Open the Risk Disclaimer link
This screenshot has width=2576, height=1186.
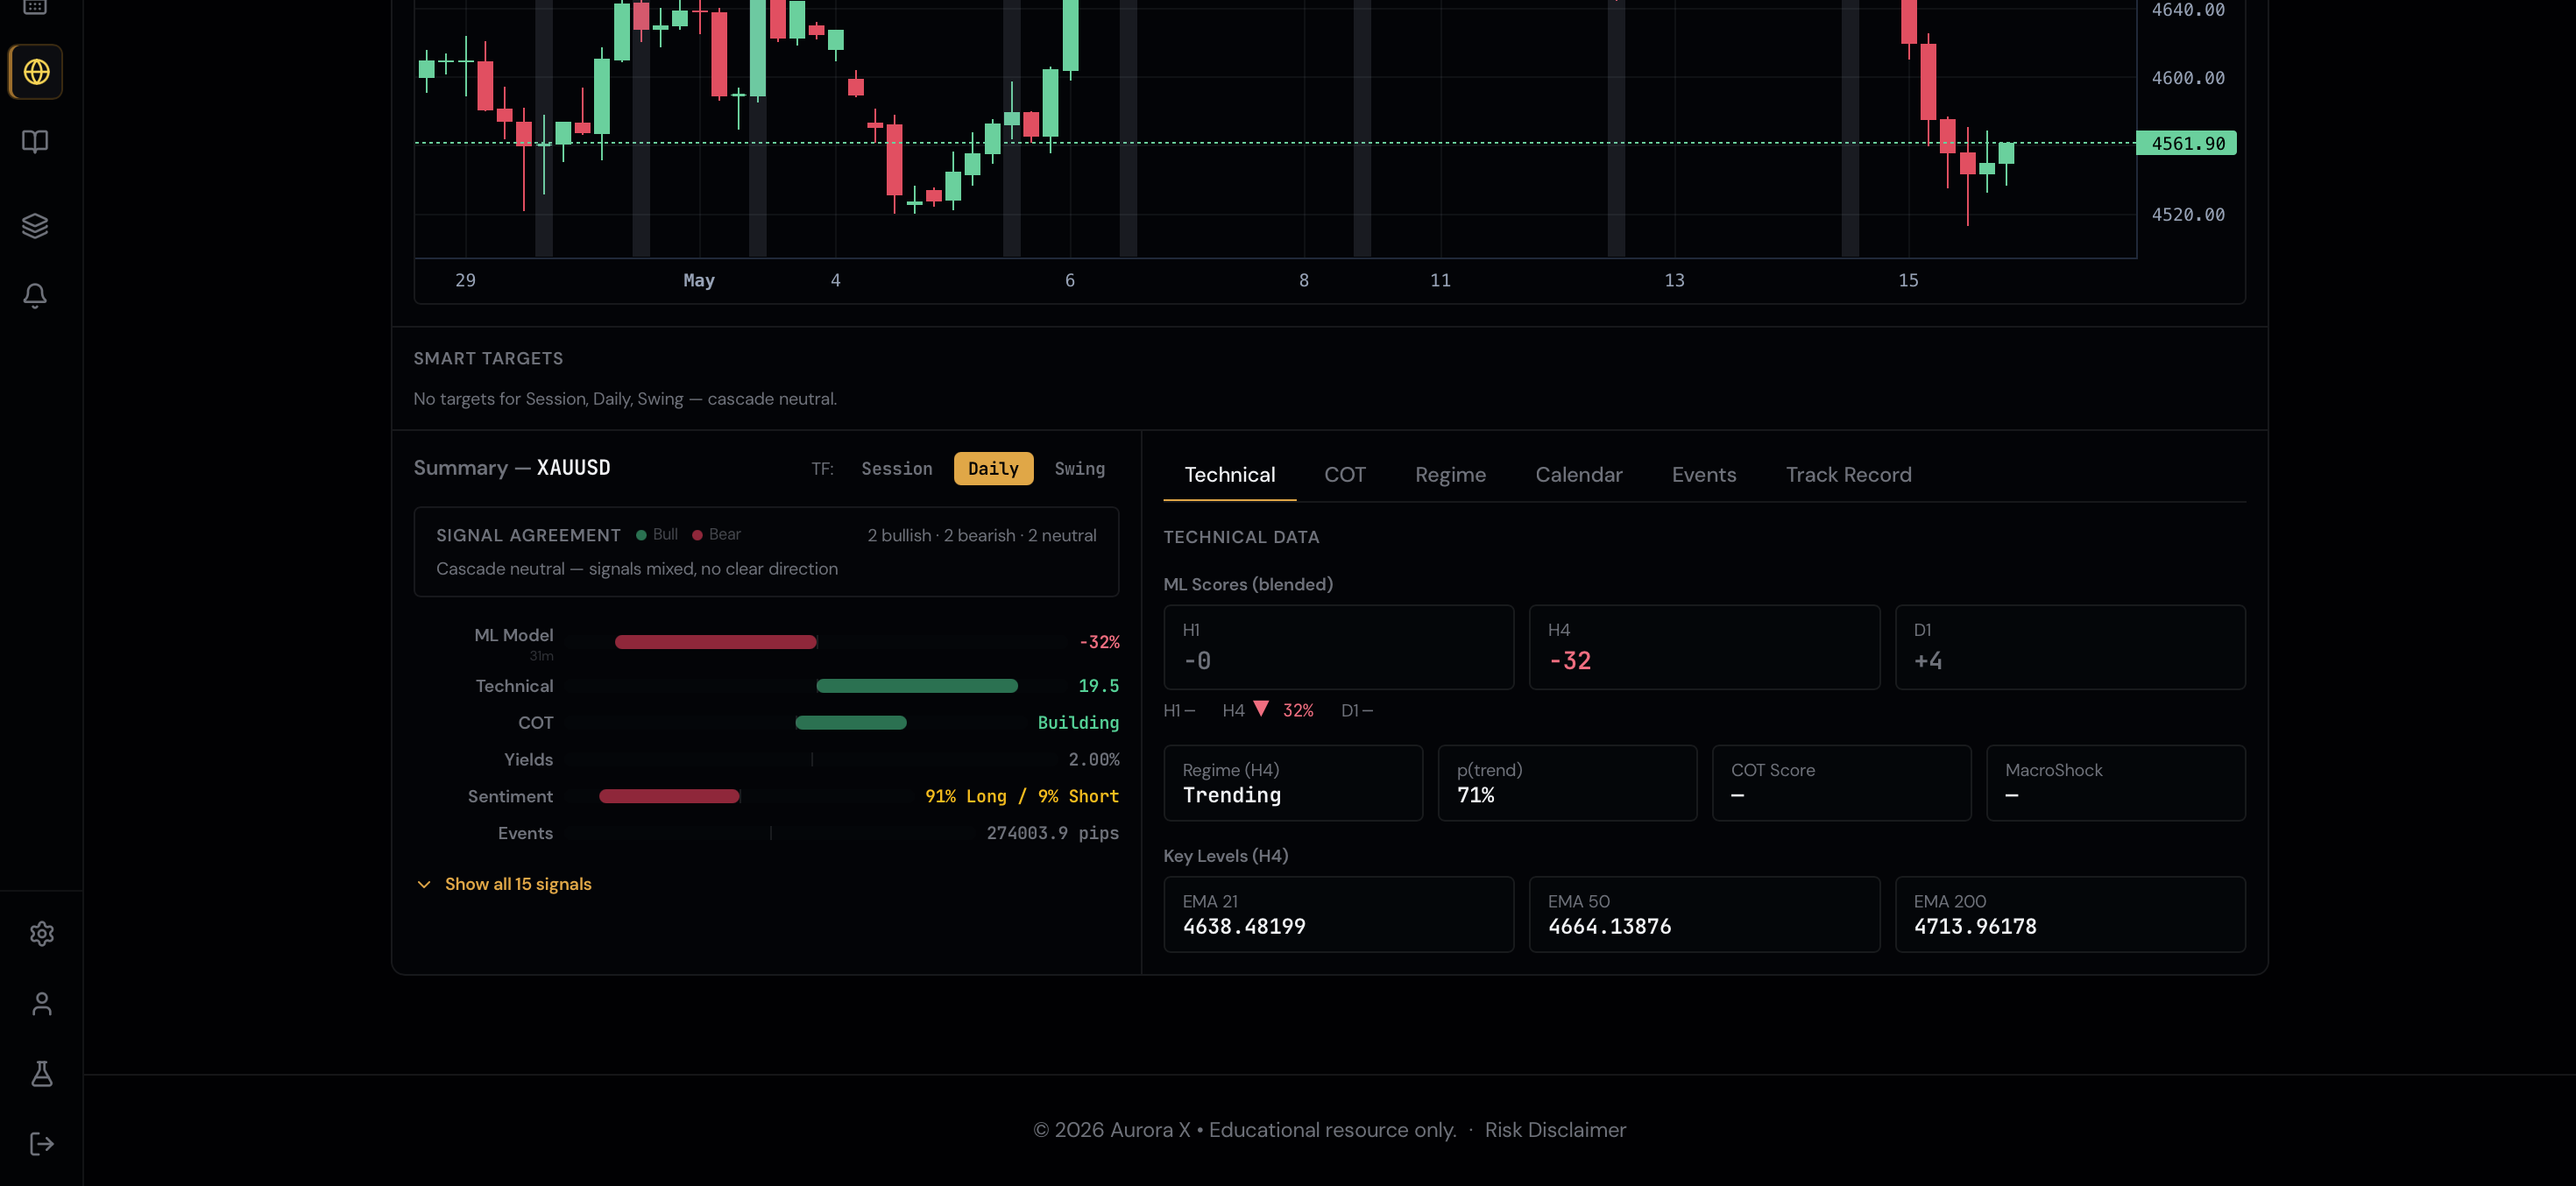coord(1555,1129)
